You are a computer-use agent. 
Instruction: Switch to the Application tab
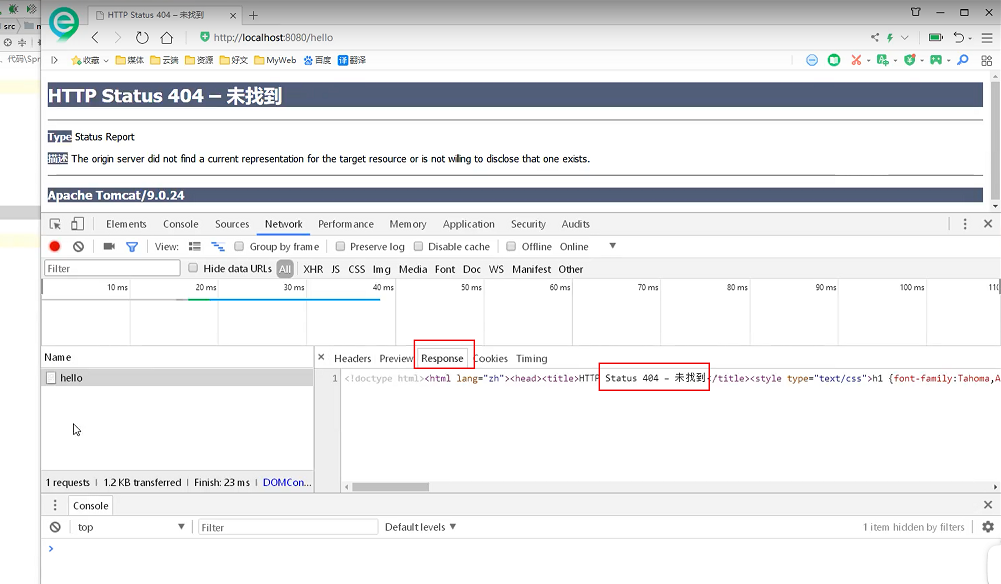pos(469,224)
